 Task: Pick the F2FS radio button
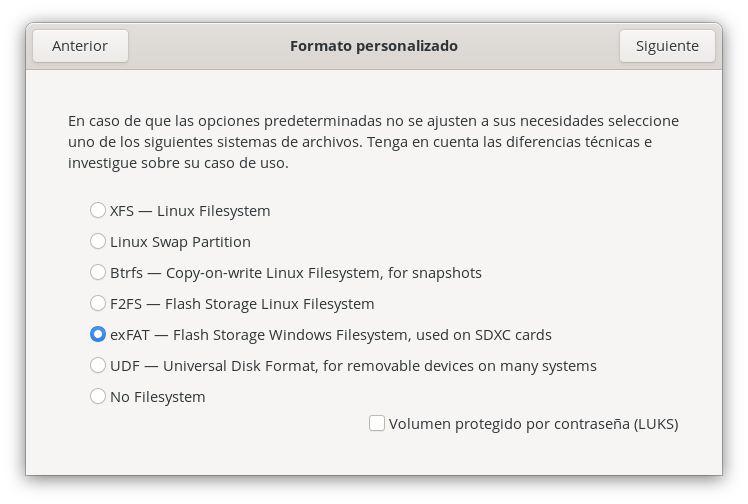coord(98,303)
